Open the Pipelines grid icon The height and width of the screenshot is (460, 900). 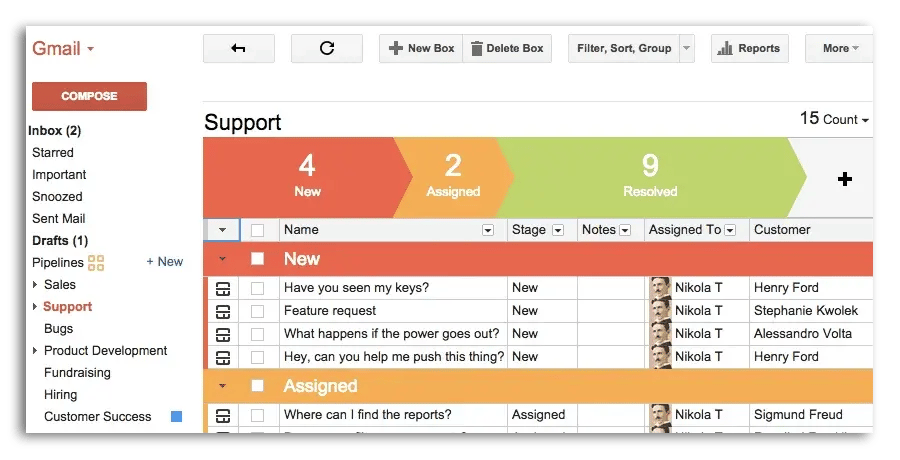click(x=96, y=263)
